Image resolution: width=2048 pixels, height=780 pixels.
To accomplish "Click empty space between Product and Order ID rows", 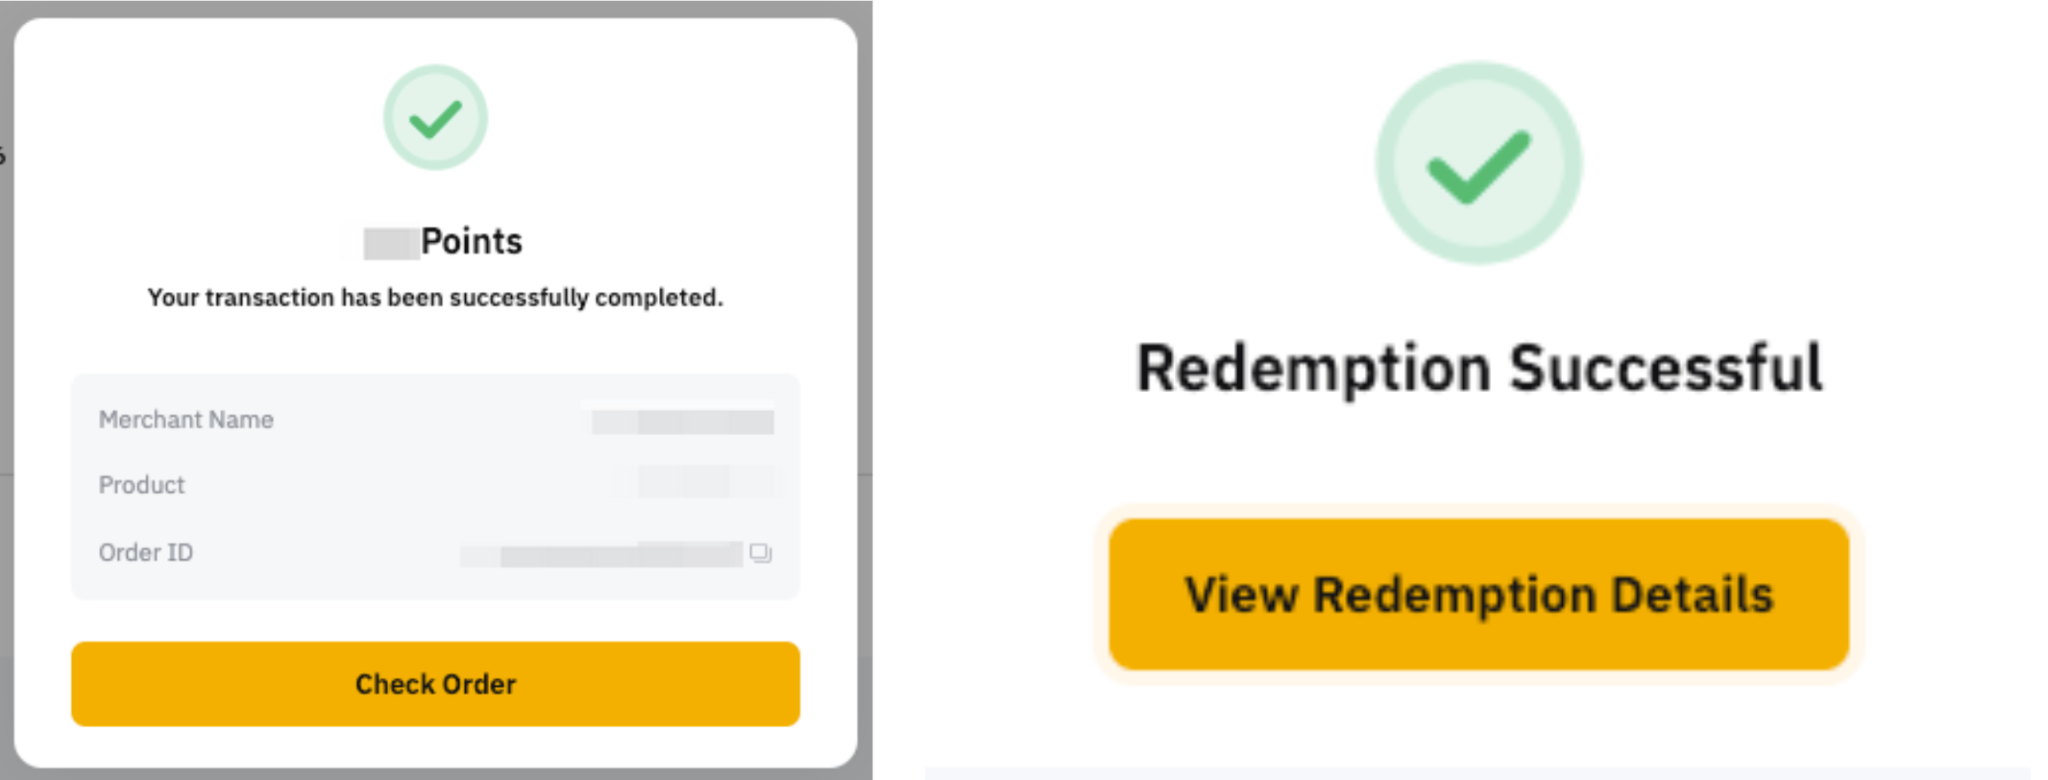I will [435, 519].
